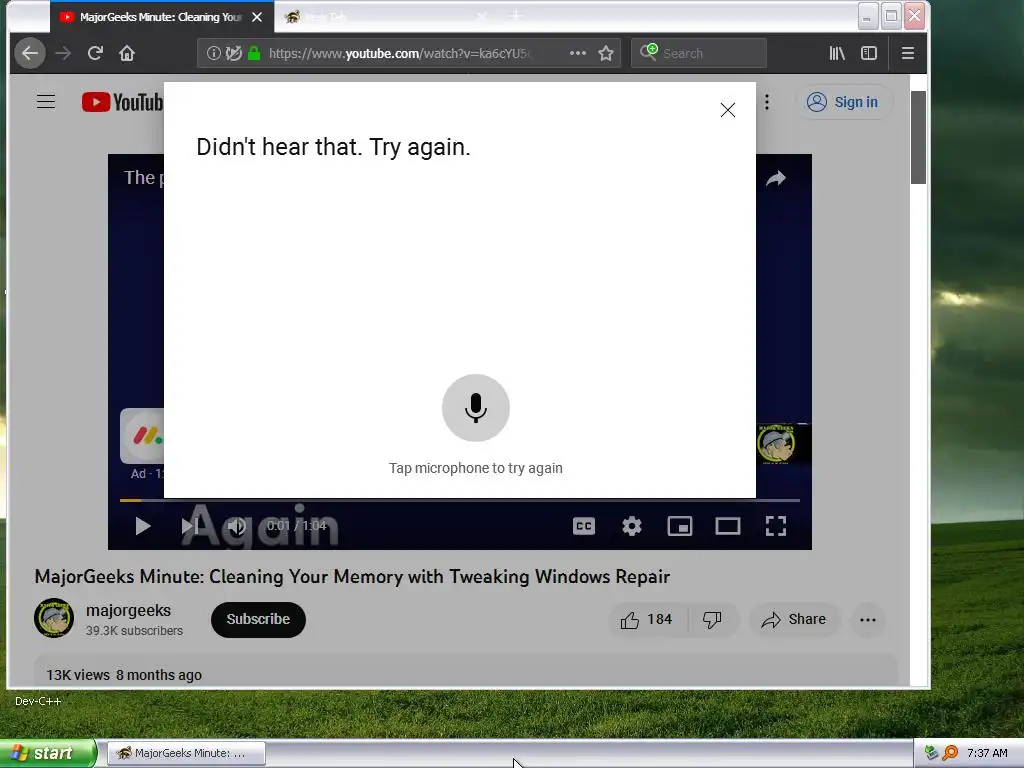1024x768 pixels.
Task: Click the Share button
Action: (x=793, y=619)
